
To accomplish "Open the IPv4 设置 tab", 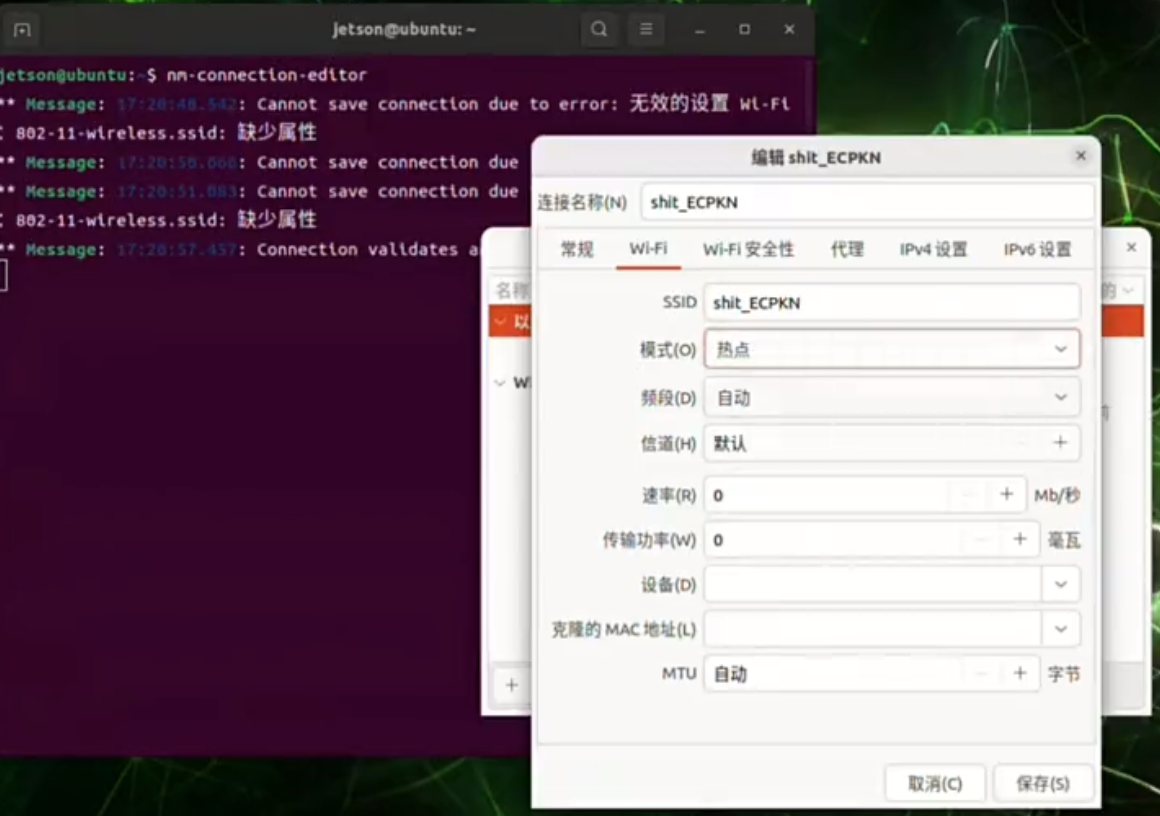I will click(933, 249).
